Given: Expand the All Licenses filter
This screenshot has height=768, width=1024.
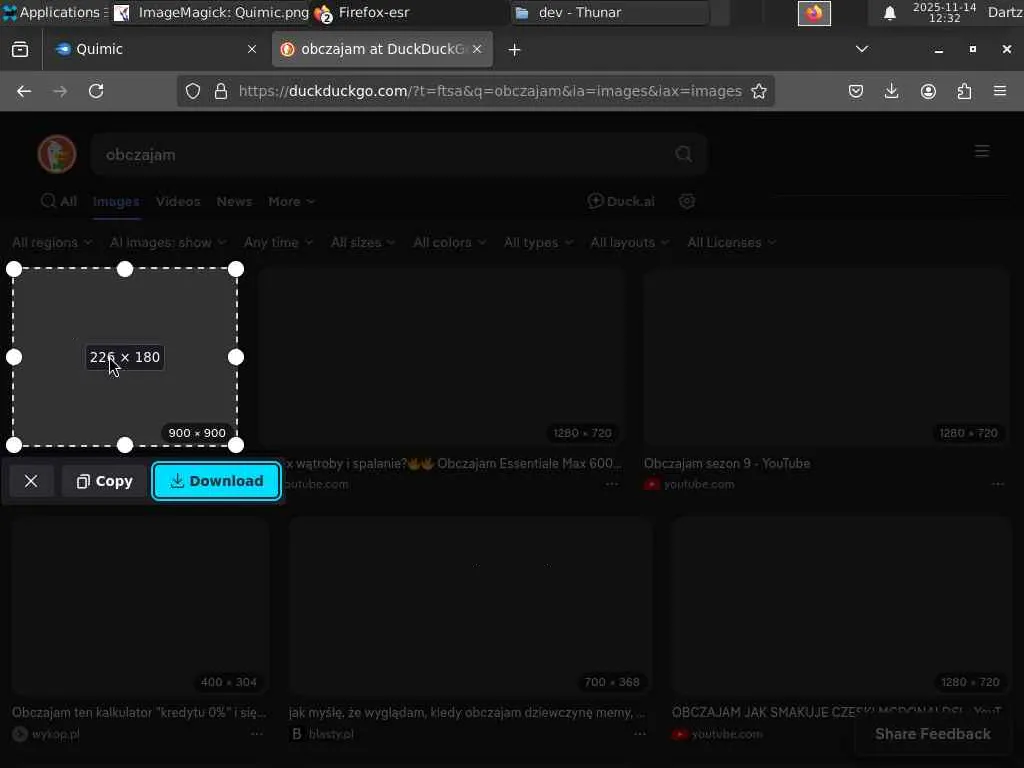Looking at the screenshot, I should 731,243.
